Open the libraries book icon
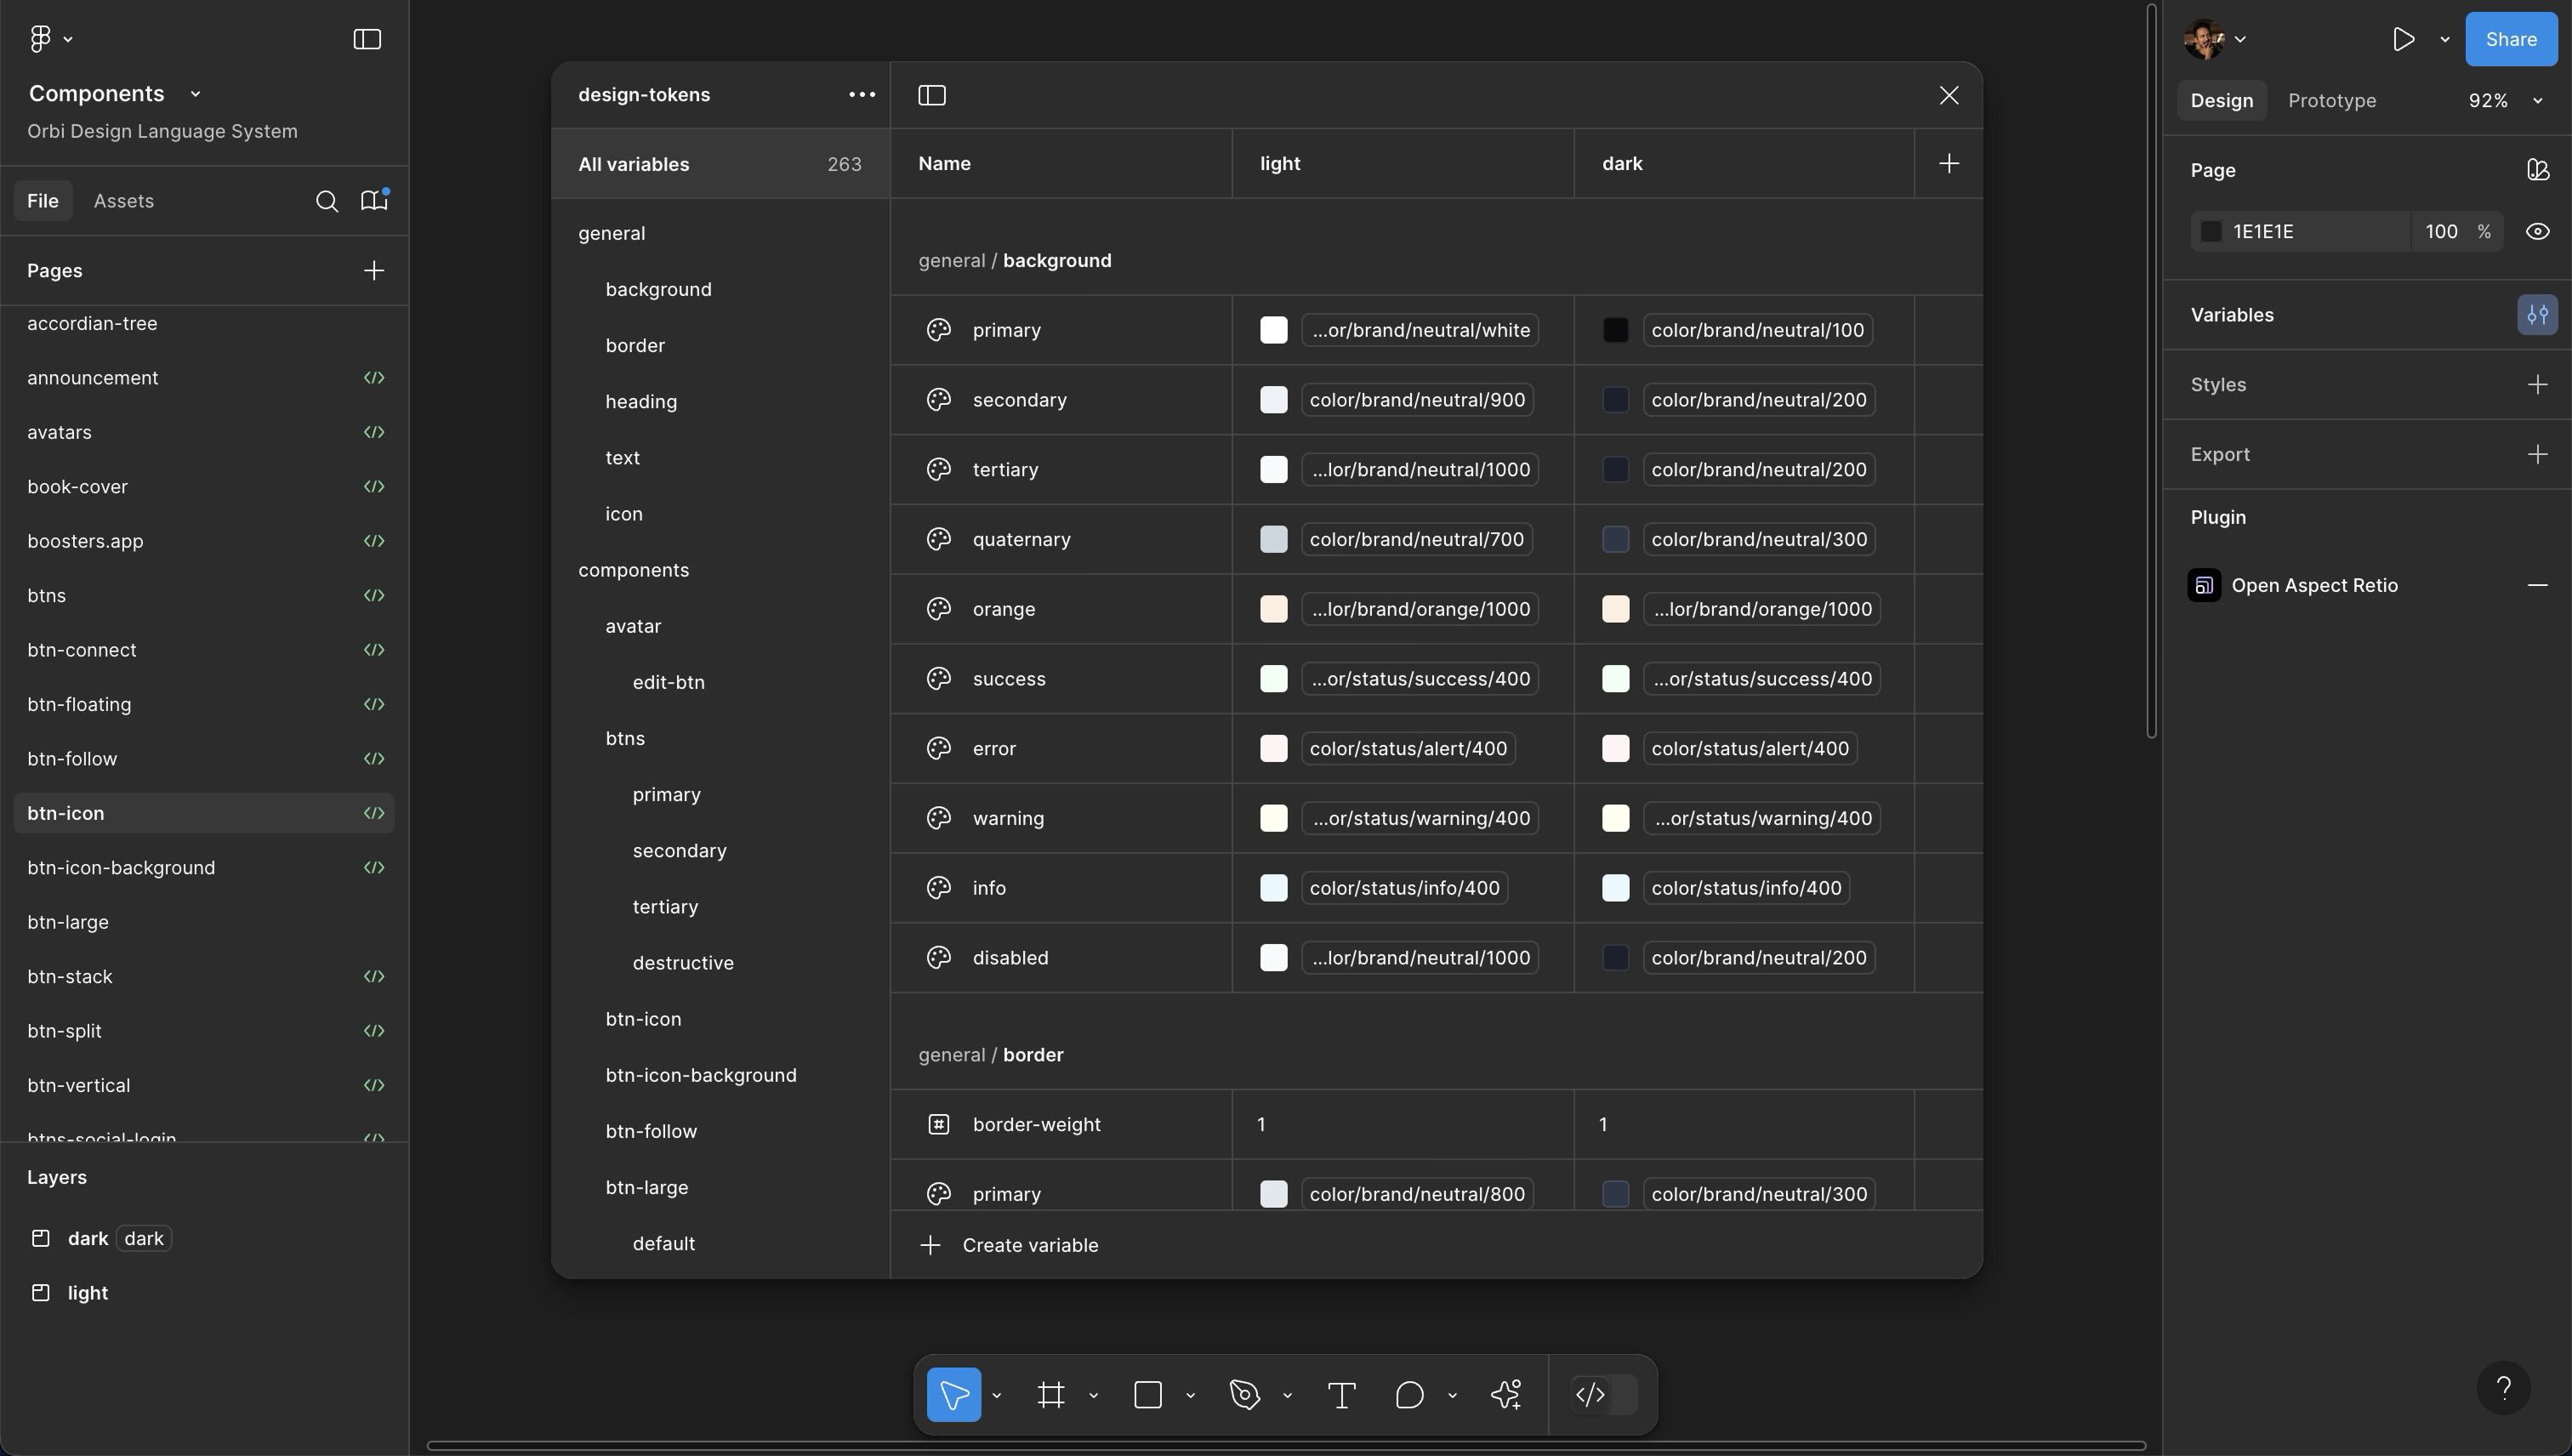Viewport: 2572px width, 1456px height. [374, 201]
